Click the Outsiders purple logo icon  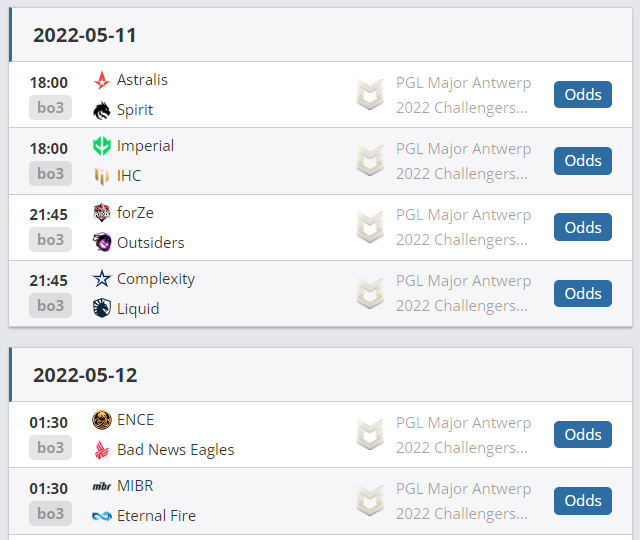101,242
